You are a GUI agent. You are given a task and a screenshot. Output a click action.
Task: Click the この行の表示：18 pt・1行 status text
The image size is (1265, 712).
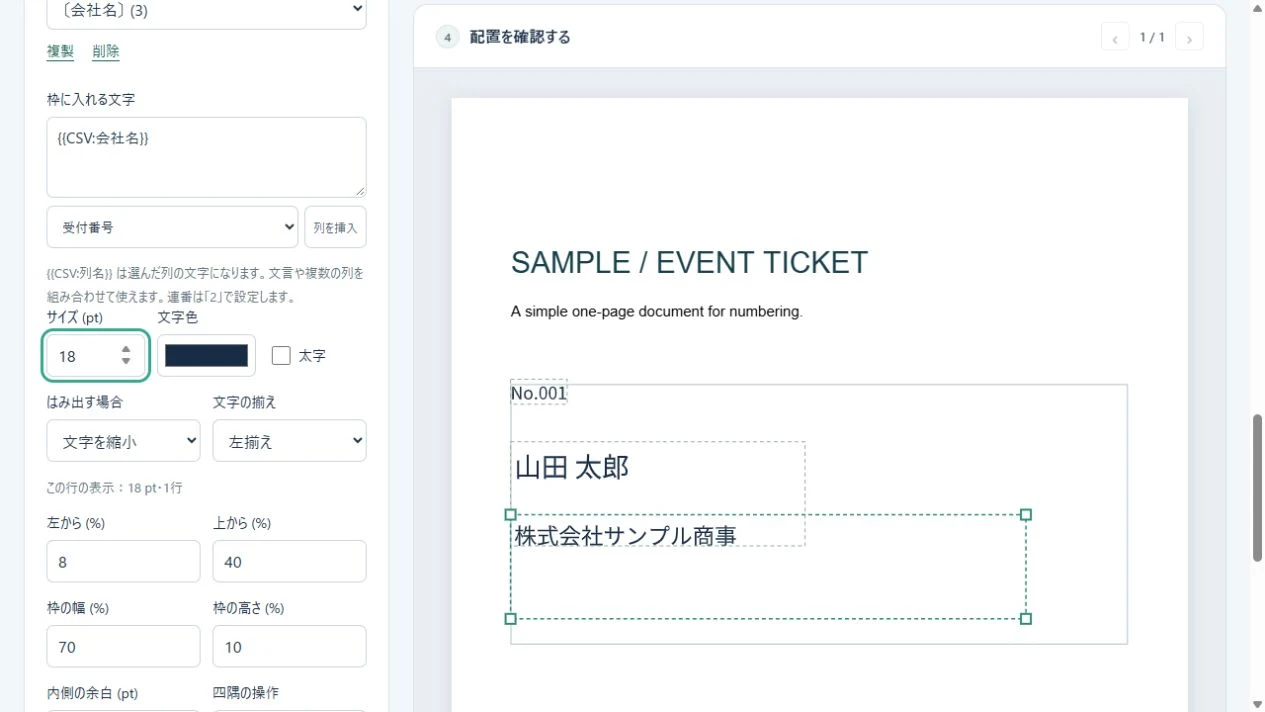coord(114,488)
